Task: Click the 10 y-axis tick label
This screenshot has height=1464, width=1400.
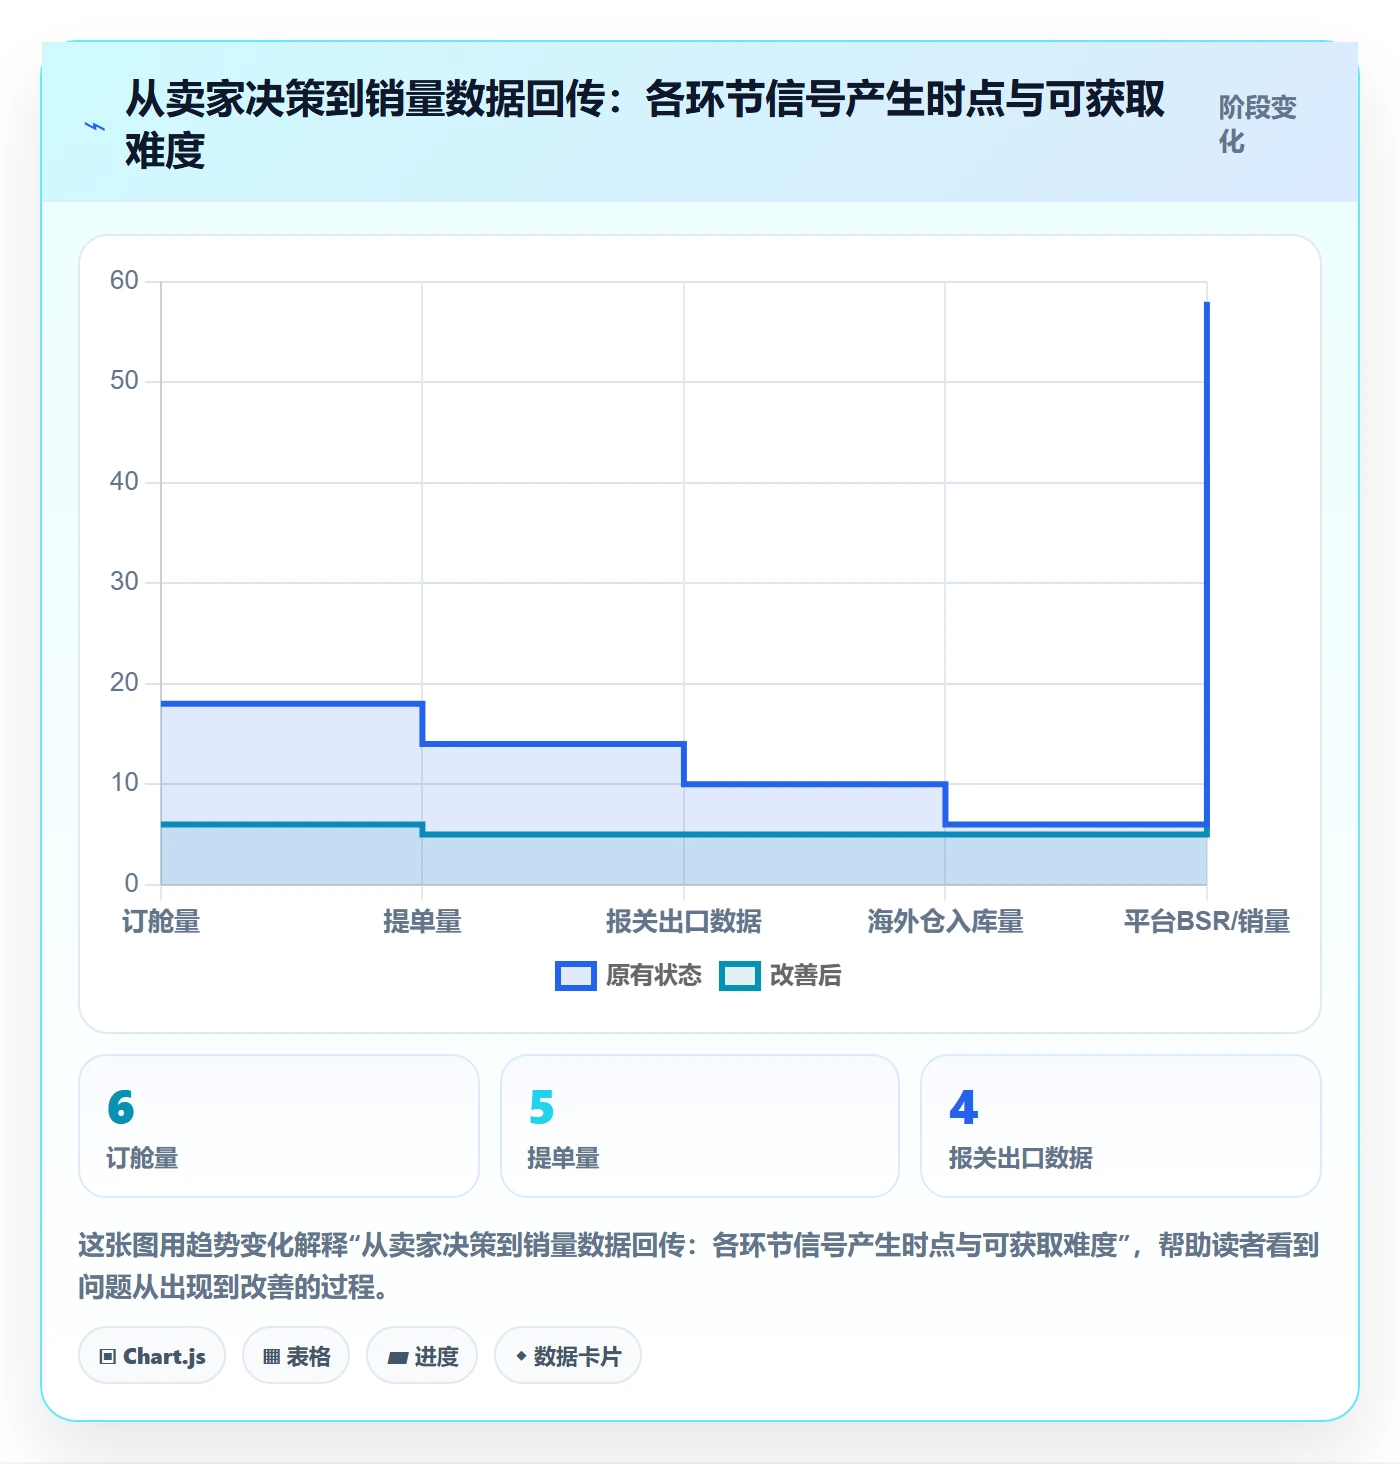Action: [124, 783]
